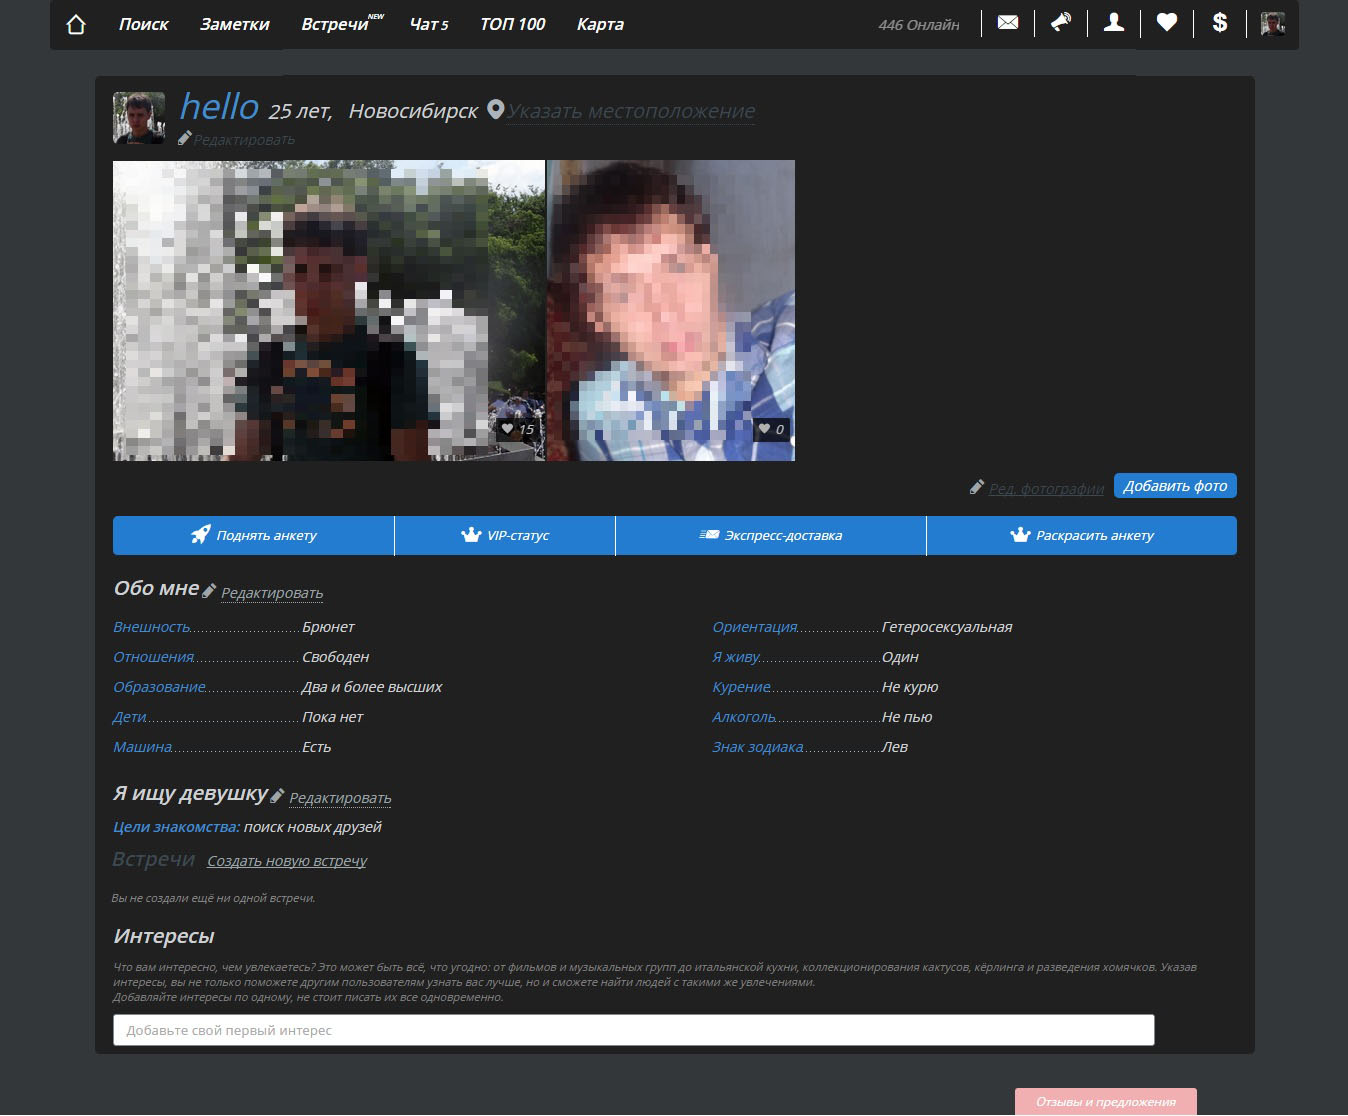Click the dollar sign balance icon
This screenshot has height=1116, width=1348.
point(1219,22)
